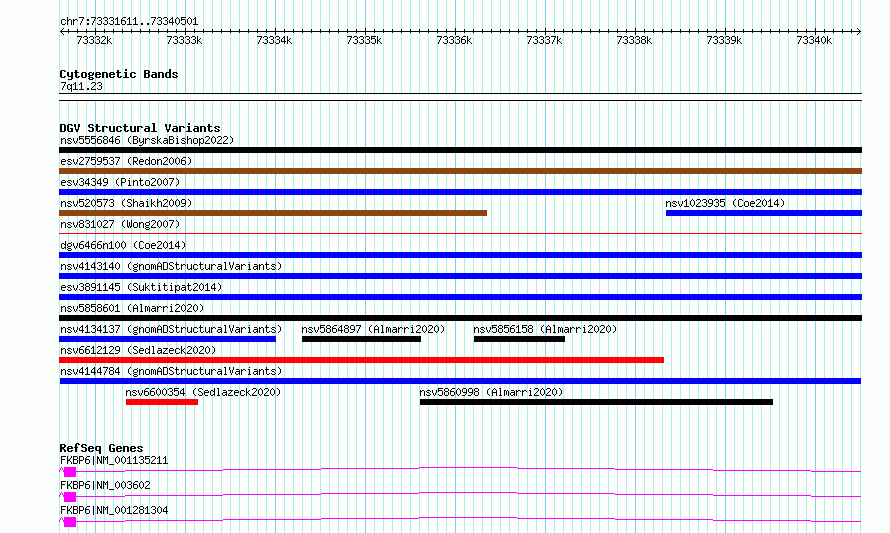Click the magenta exon under FKBP6|NM_003602
Image resolution: width=890 pixels, height=533 pixels.
(70, 497)
